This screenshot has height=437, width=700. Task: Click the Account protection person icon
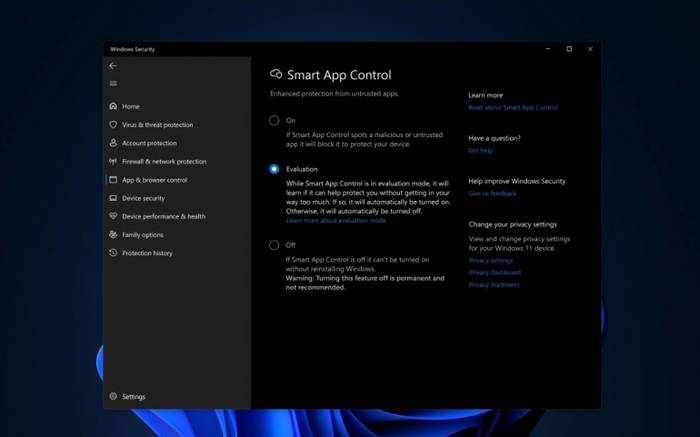[x=113, y=143]
